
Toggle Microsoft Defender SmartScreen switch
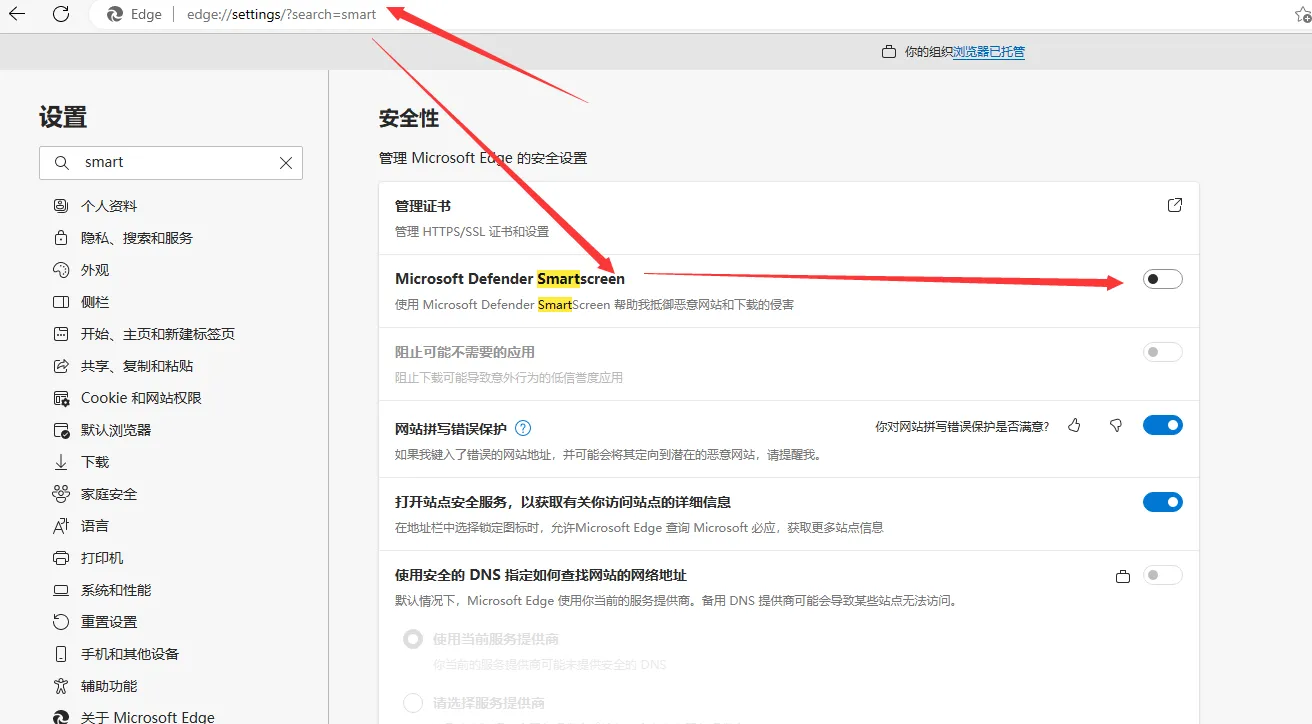pyautogui.click(x=1163, y=279)
